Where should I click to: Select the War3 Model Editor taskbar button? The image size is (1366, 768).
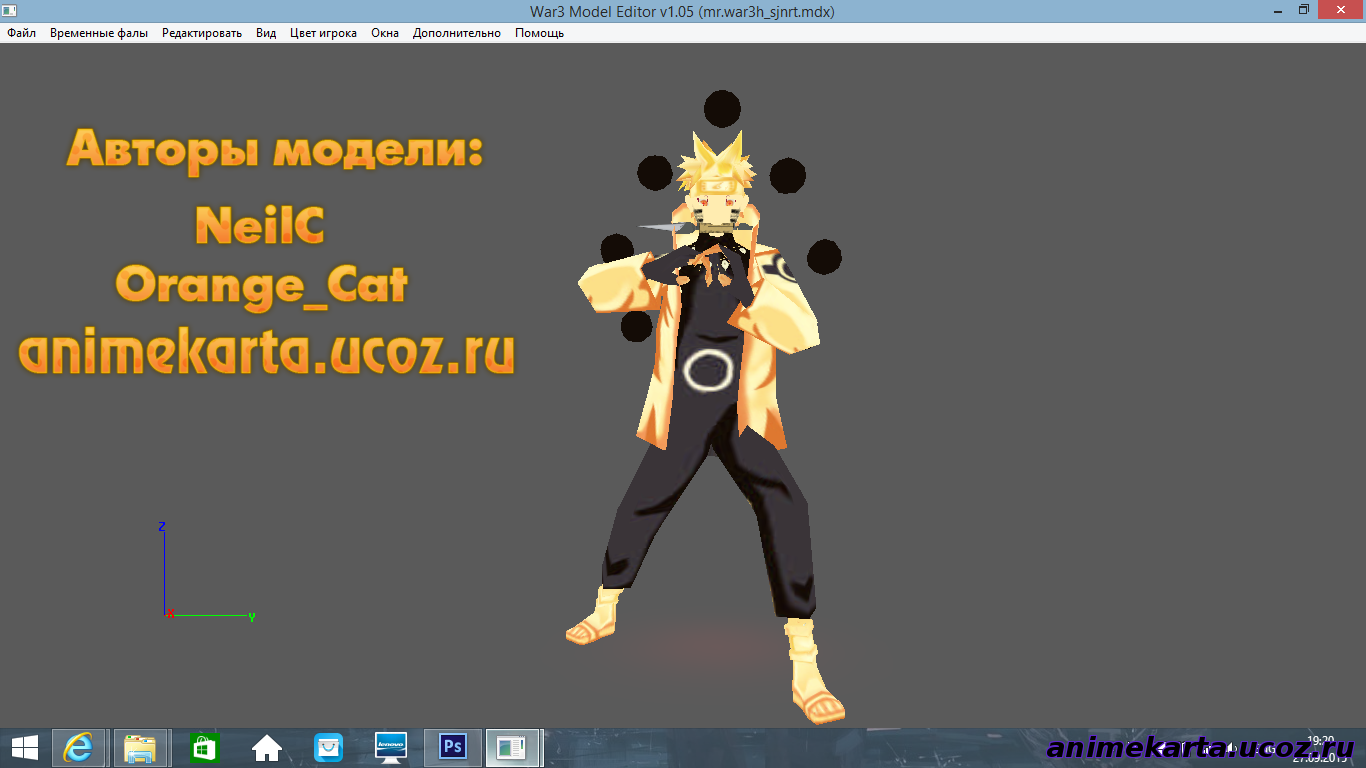[512, 747]
